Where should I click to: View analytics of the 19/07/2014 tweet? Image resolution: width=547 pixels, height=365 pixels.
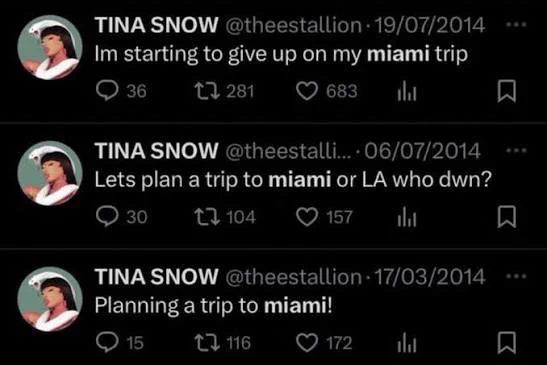click(x=407, y=91)
